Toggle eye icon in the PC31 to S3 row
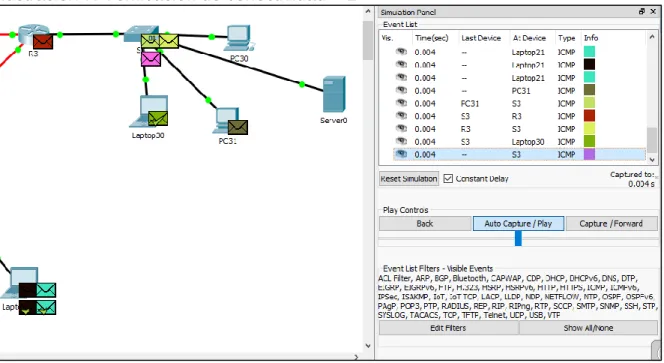 [401, 103]
